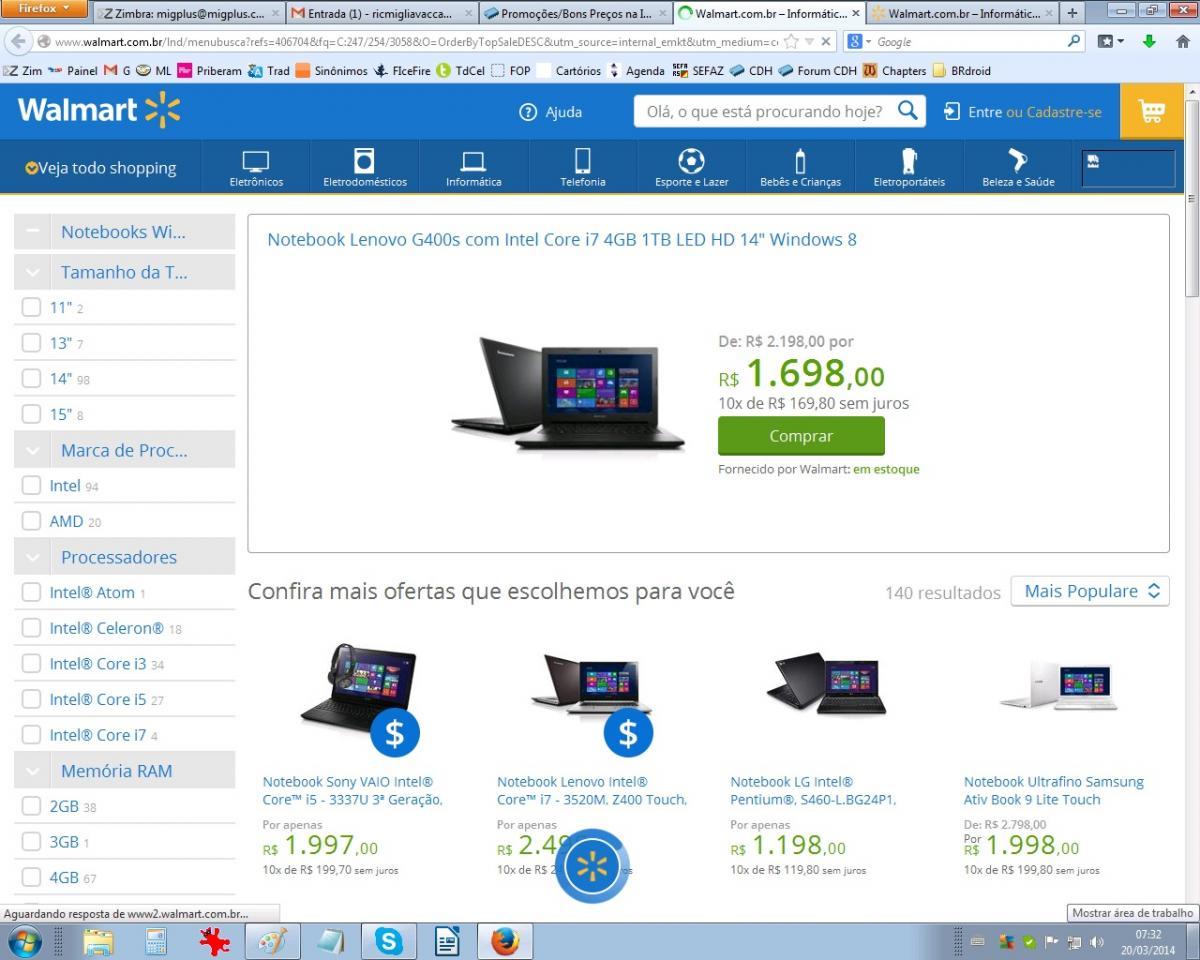Check the Intel Celeron filter

coord(31,628)
